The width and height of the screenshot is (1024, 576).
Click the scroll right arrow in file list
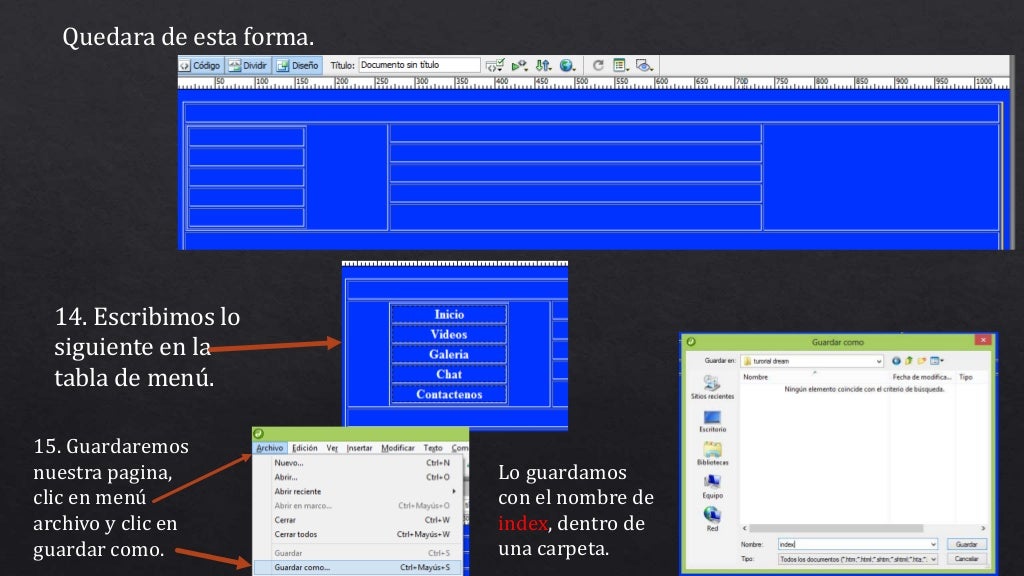(x=983, y=528)
